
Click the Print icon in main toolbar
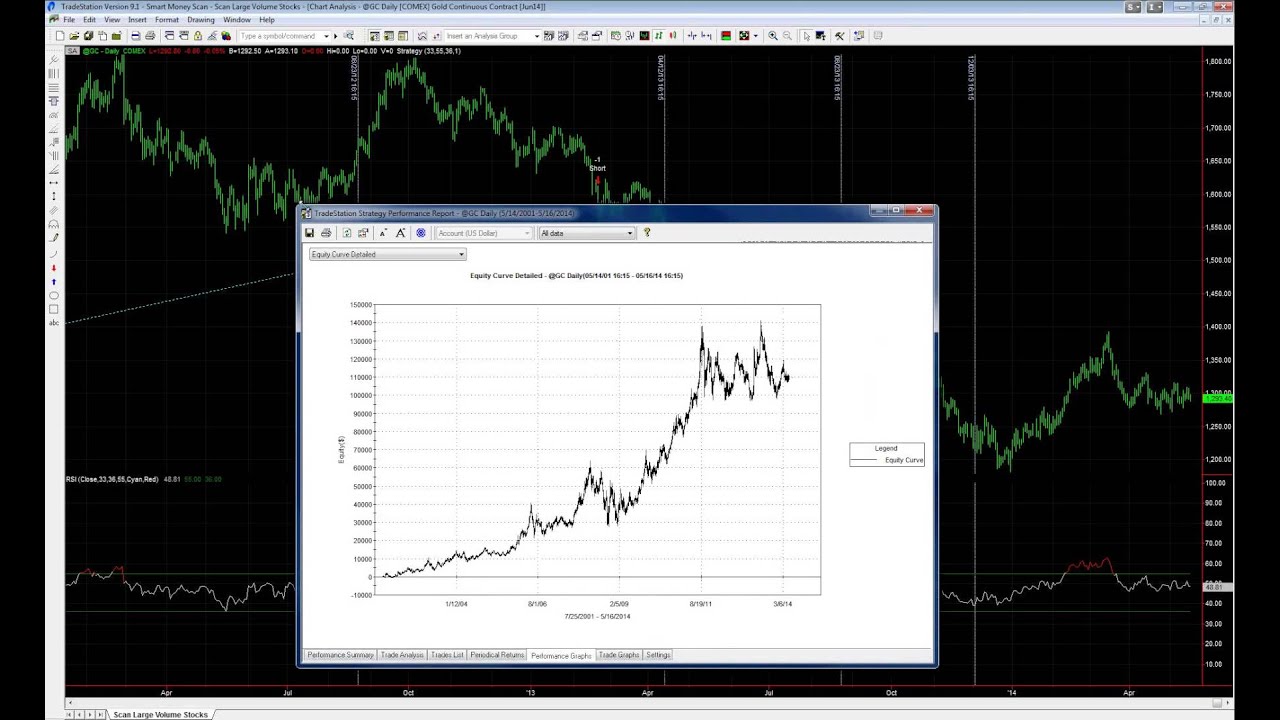pyautogui.click(x=150, y=36)
